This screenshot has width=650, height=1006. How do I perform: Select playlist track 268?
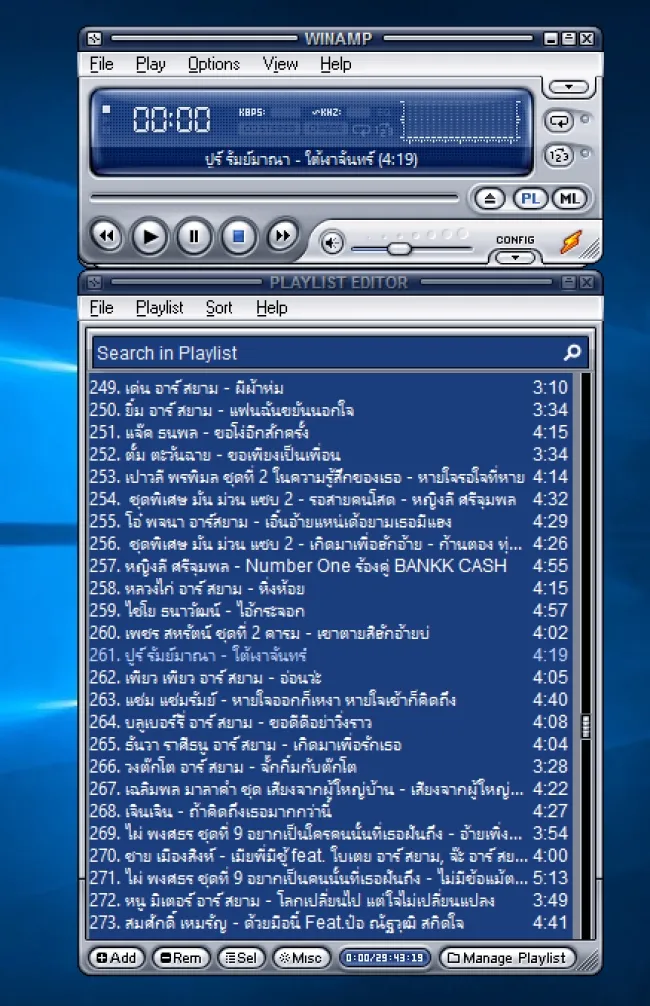coord(329,811)
